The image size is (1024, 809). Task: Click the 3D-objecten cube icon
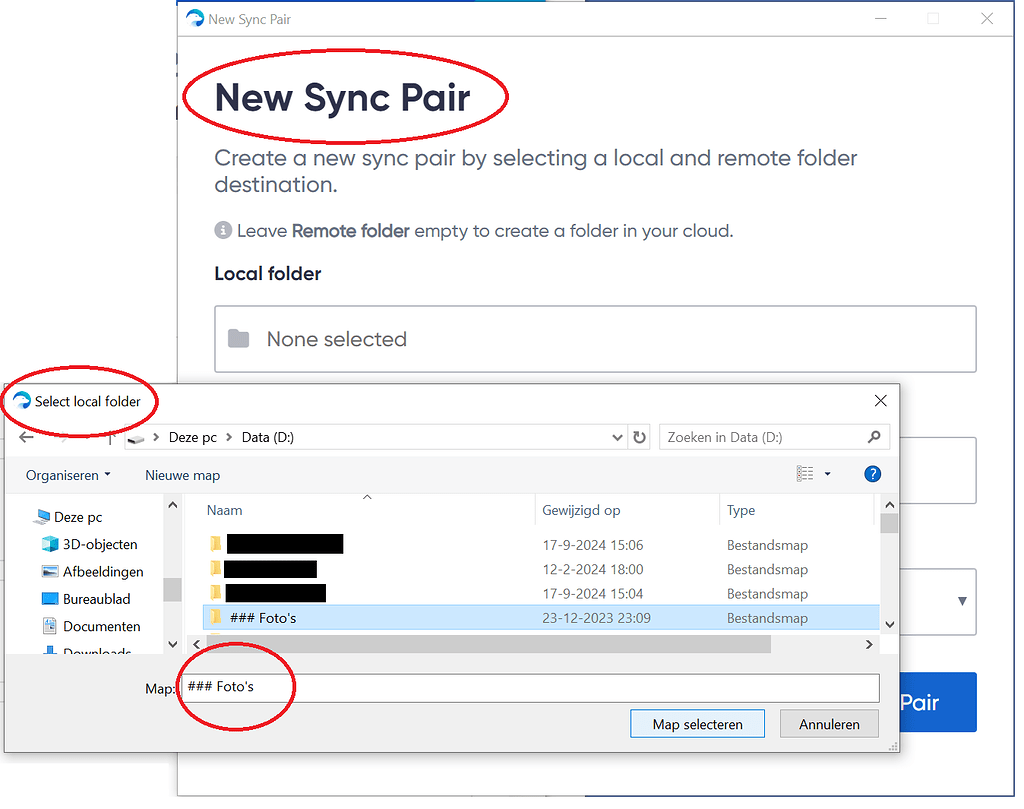pos(50,544)
